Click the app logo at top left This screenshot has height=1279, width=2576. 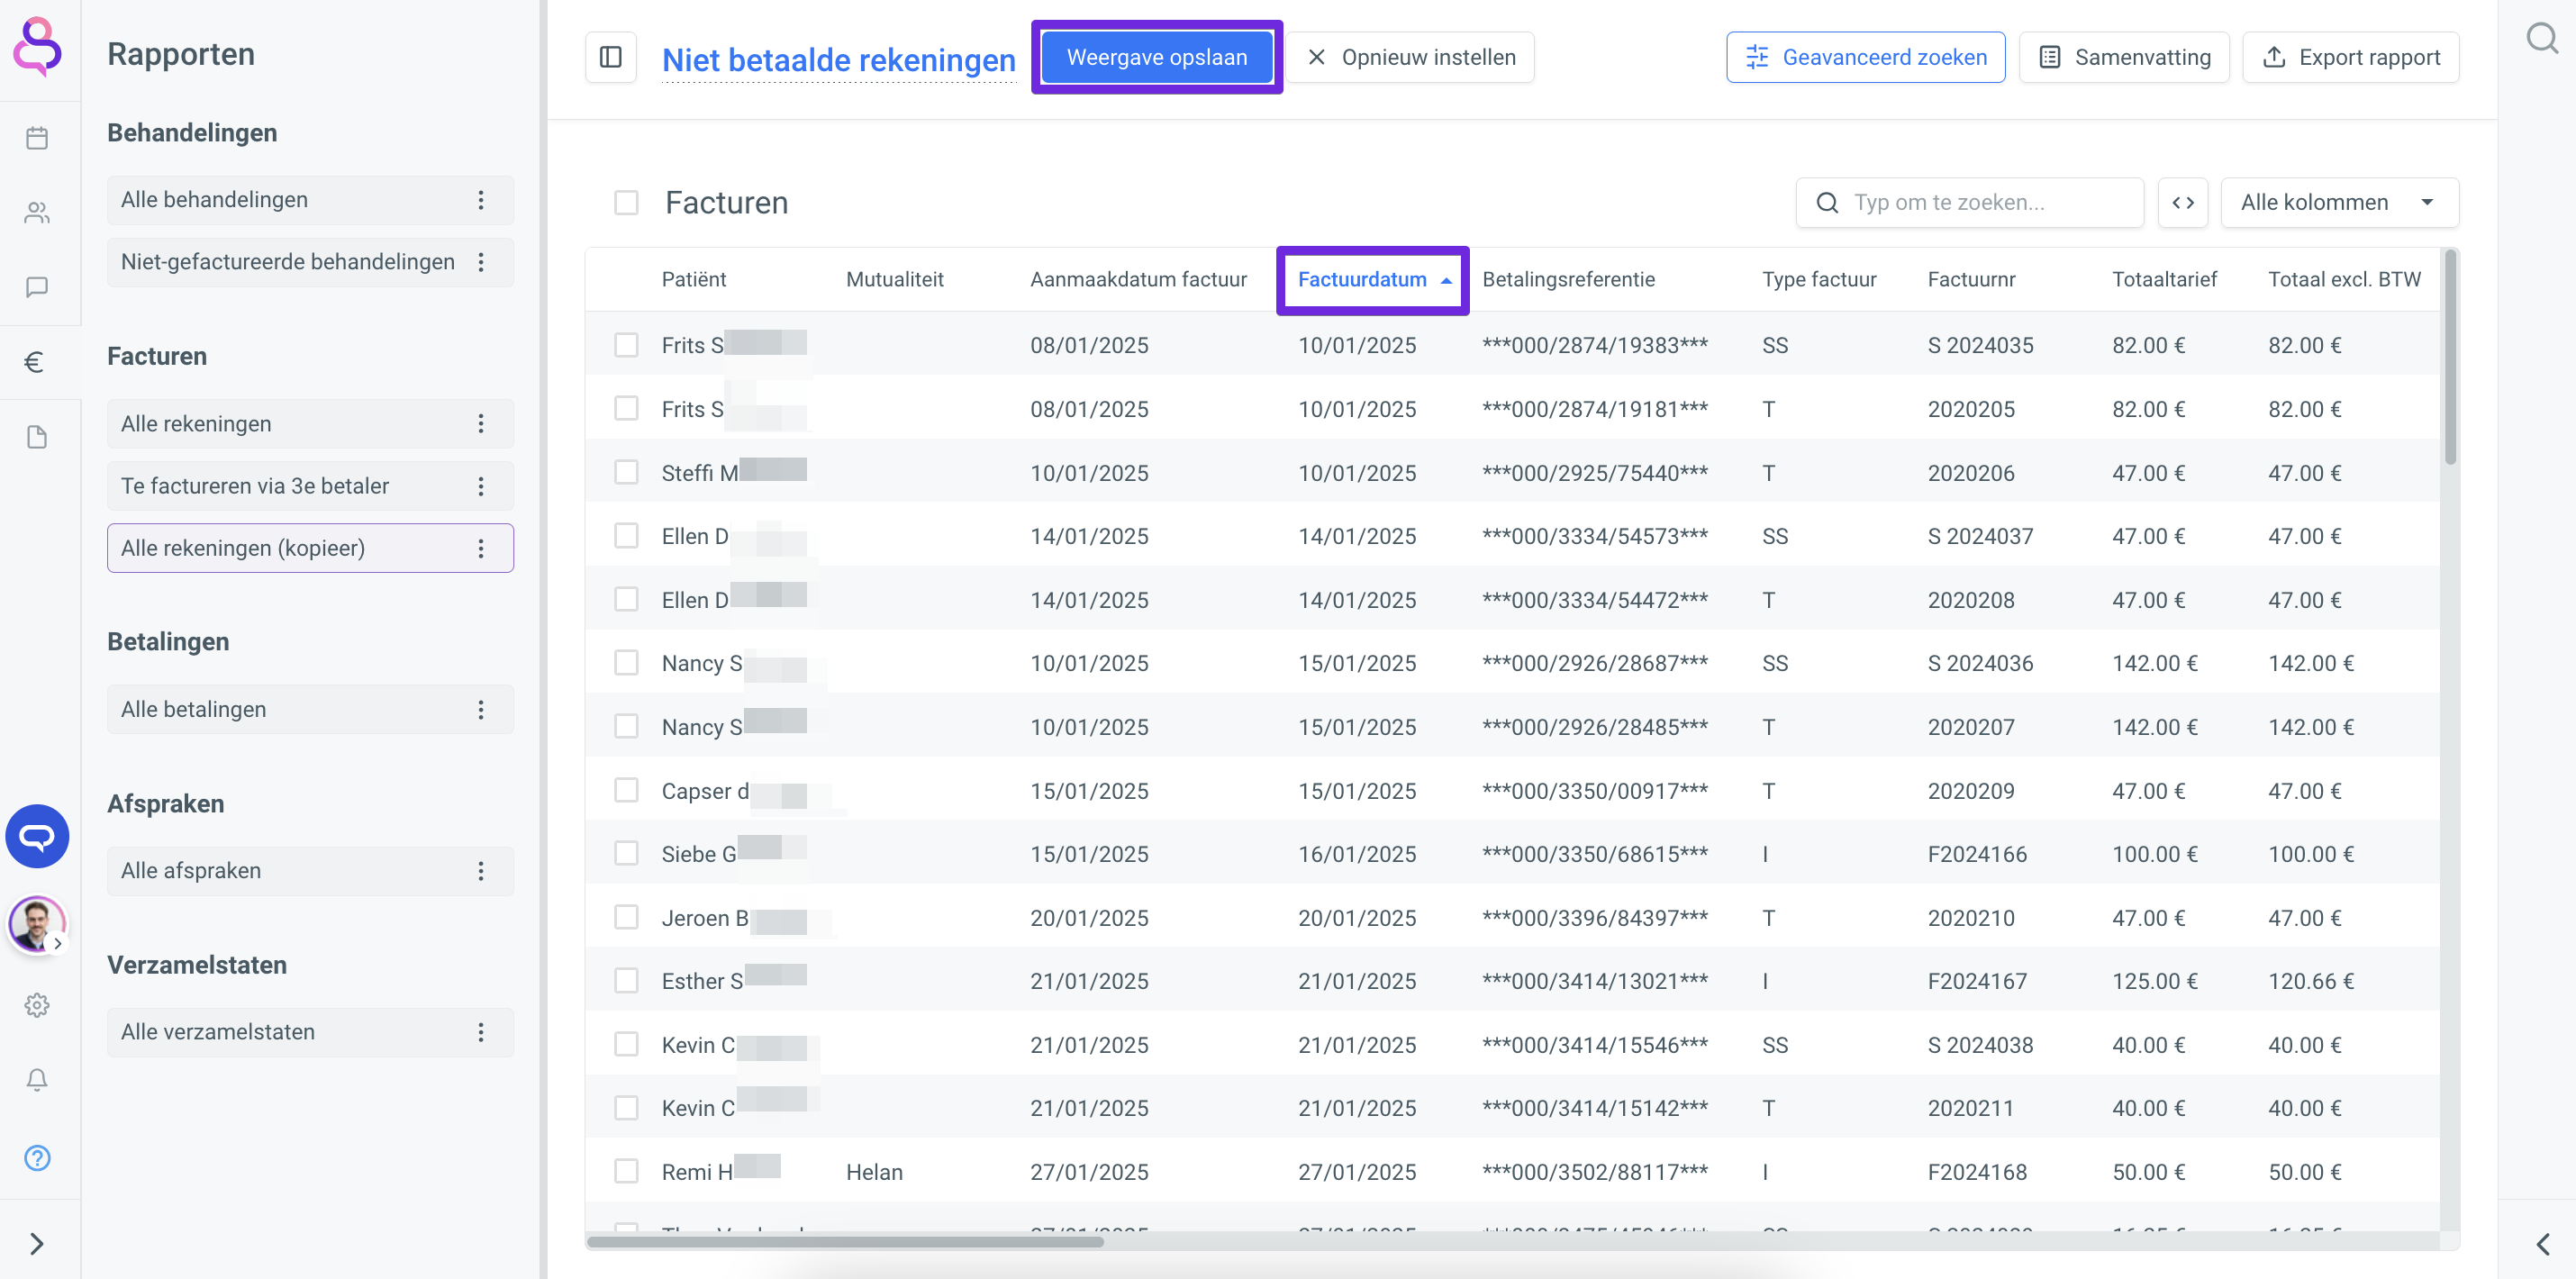[x=37, y=46]
